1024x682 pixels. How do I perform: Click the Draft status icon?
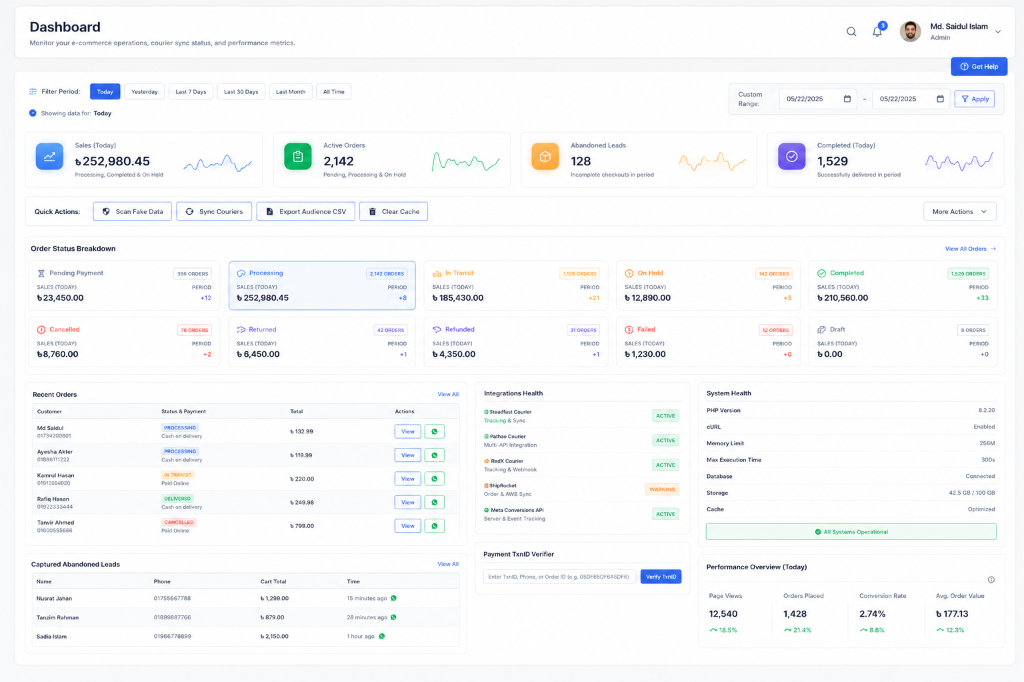(x=822, y=330)
